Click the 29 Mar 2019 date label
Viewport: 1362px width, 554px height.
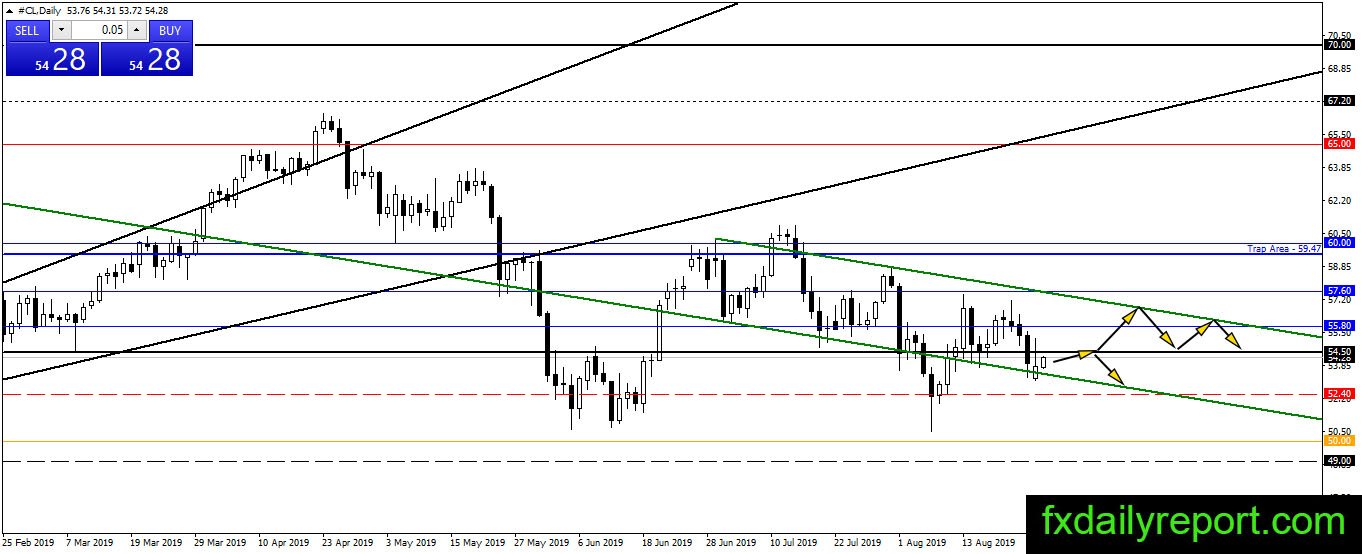(x=220, y=543)
